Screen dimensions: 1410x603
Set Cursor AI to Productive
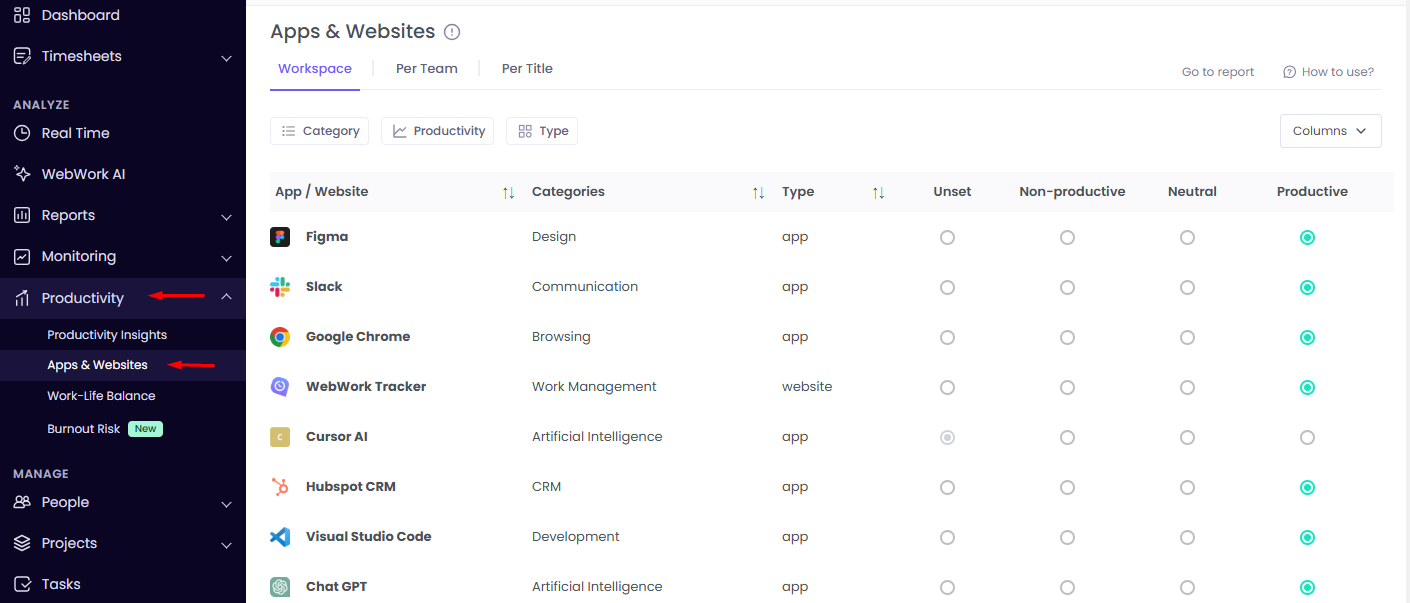pos(1307,437)
